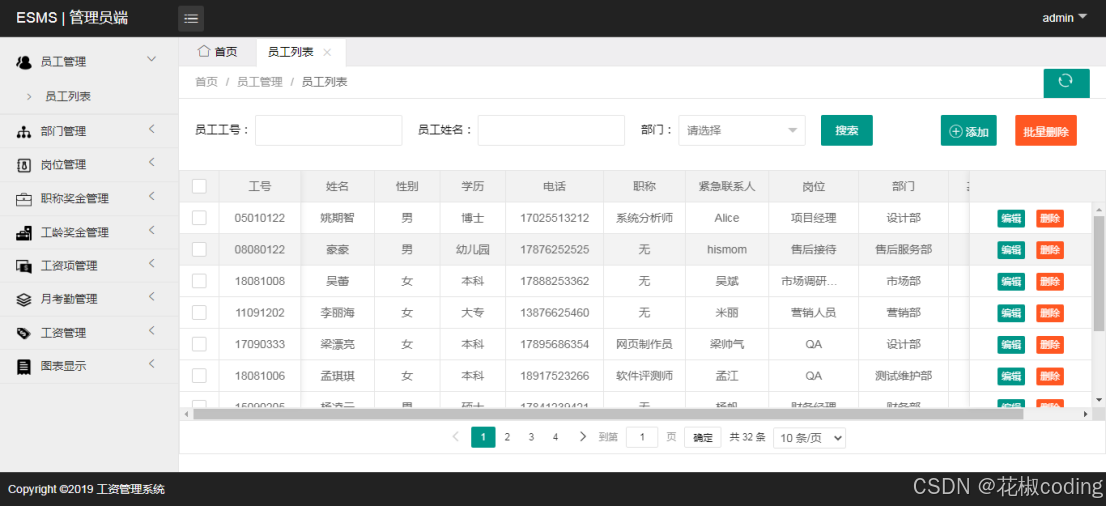Click the 工资项管理 icon

click(x=24, y=266)
